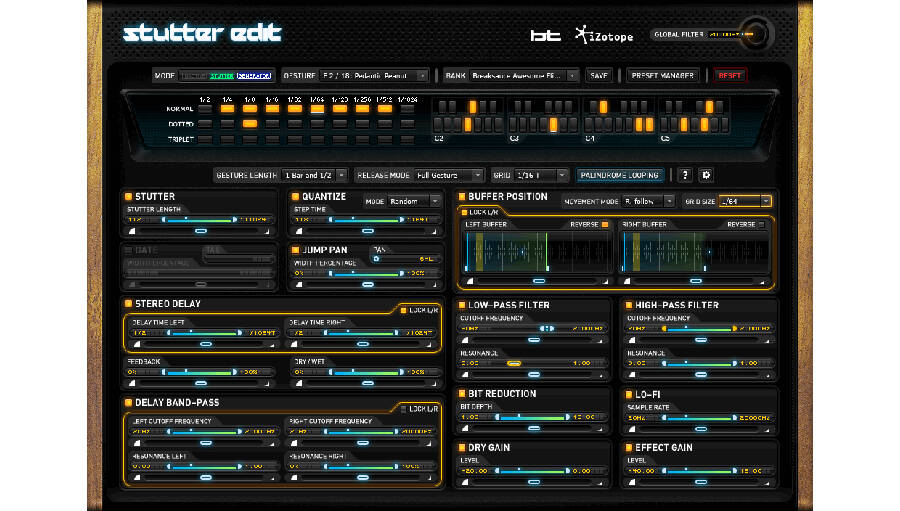Image resolution: width=900 pixels, height=511 pixels.
Task: Click Resonance Left curve ramp icon
Action: pyautogui.click(x=137, y=478)
